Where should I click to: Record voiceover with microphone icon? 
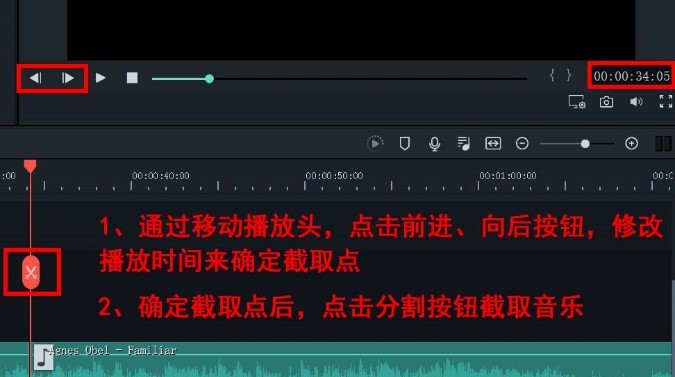click(434, 144)
